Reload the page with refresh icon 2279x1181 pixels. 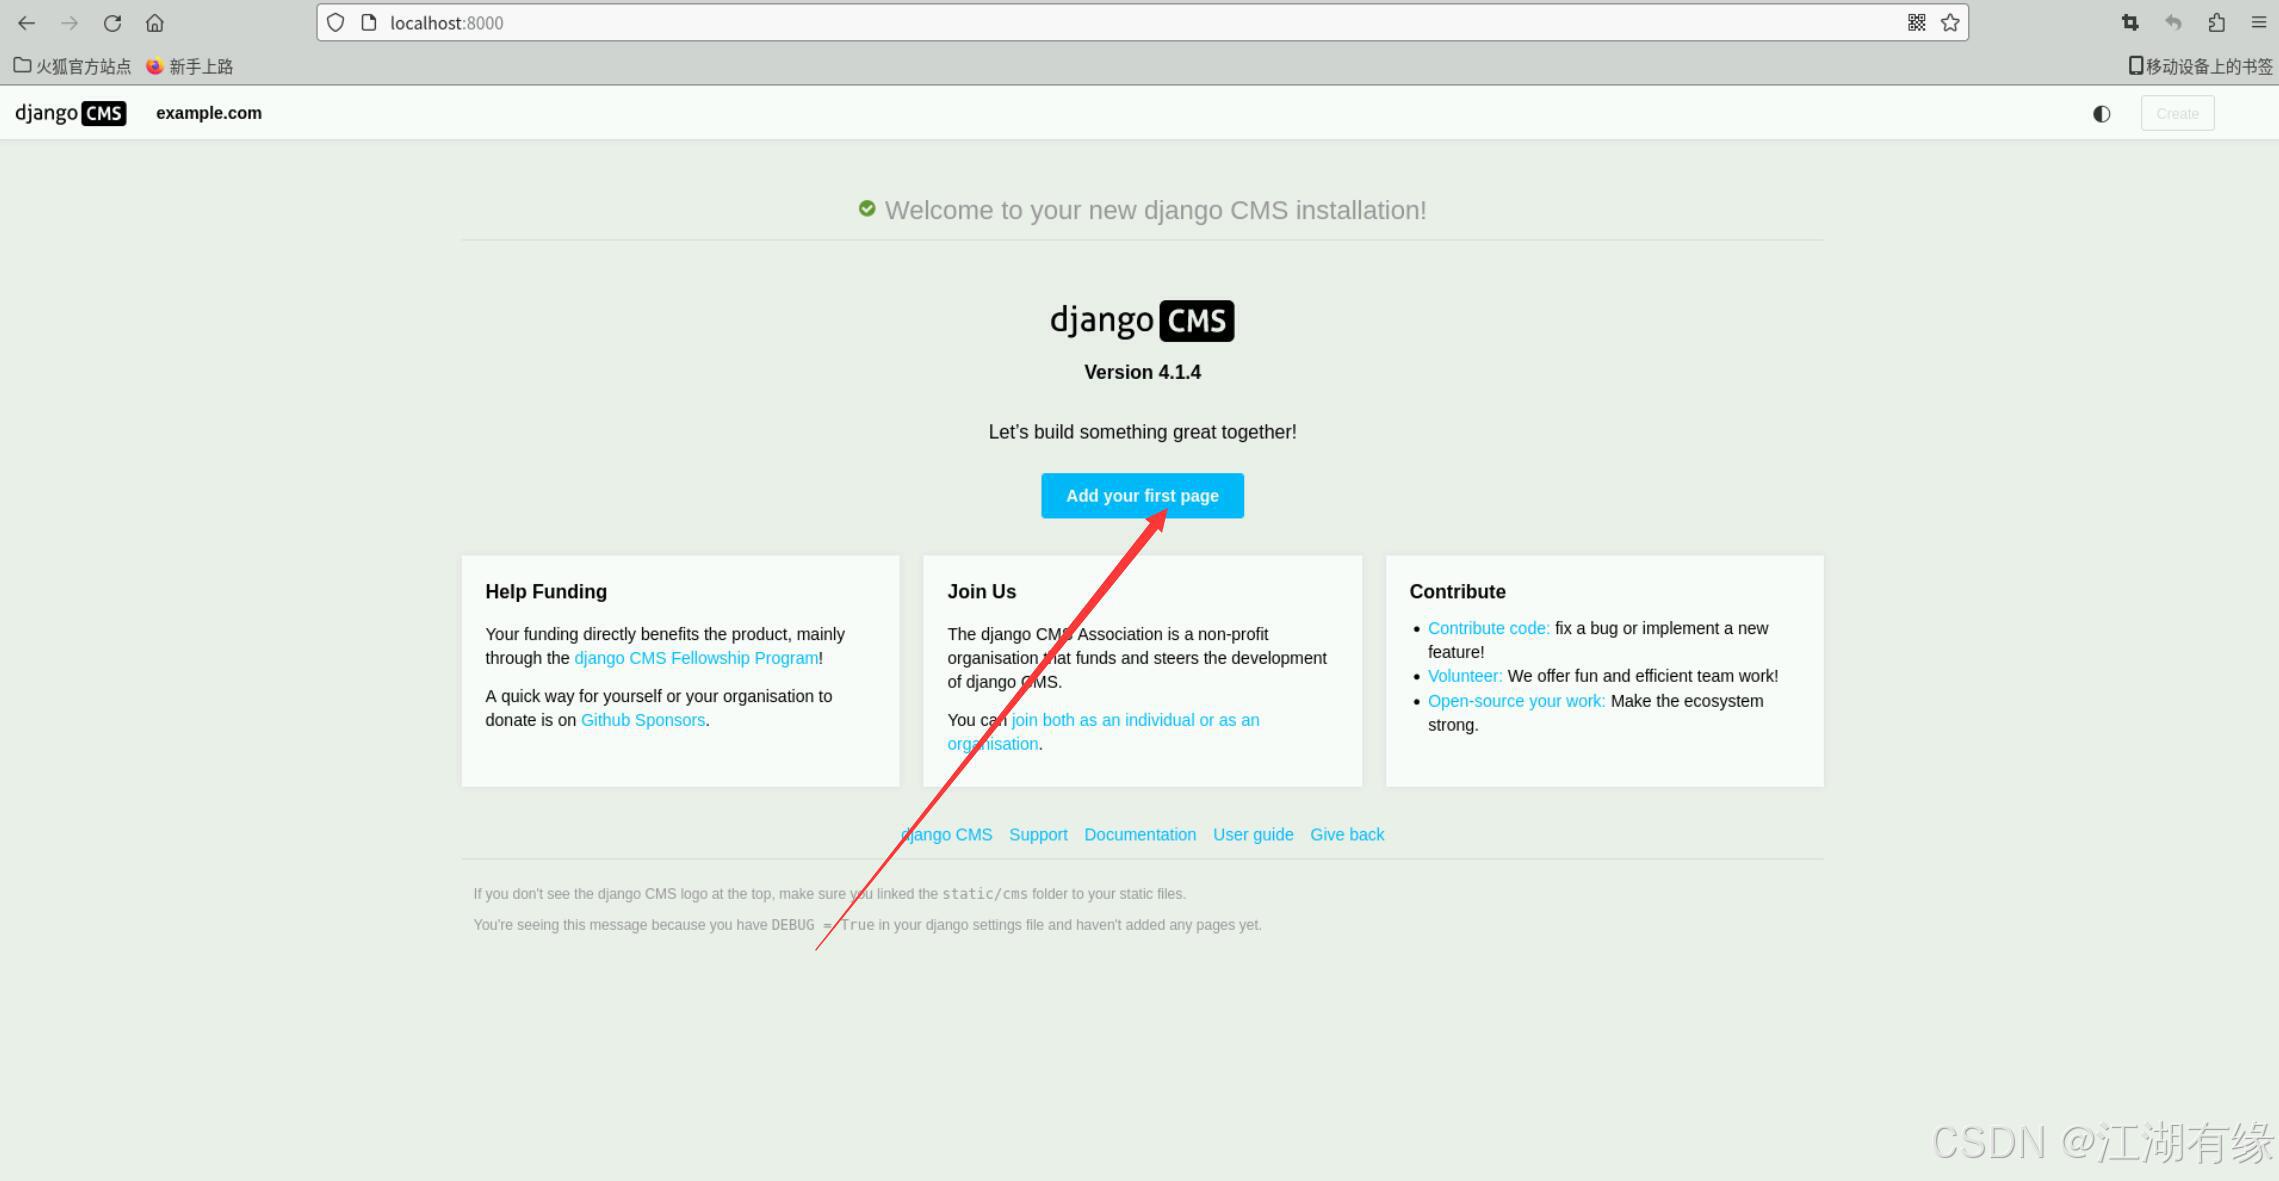[x=112, y=23]
